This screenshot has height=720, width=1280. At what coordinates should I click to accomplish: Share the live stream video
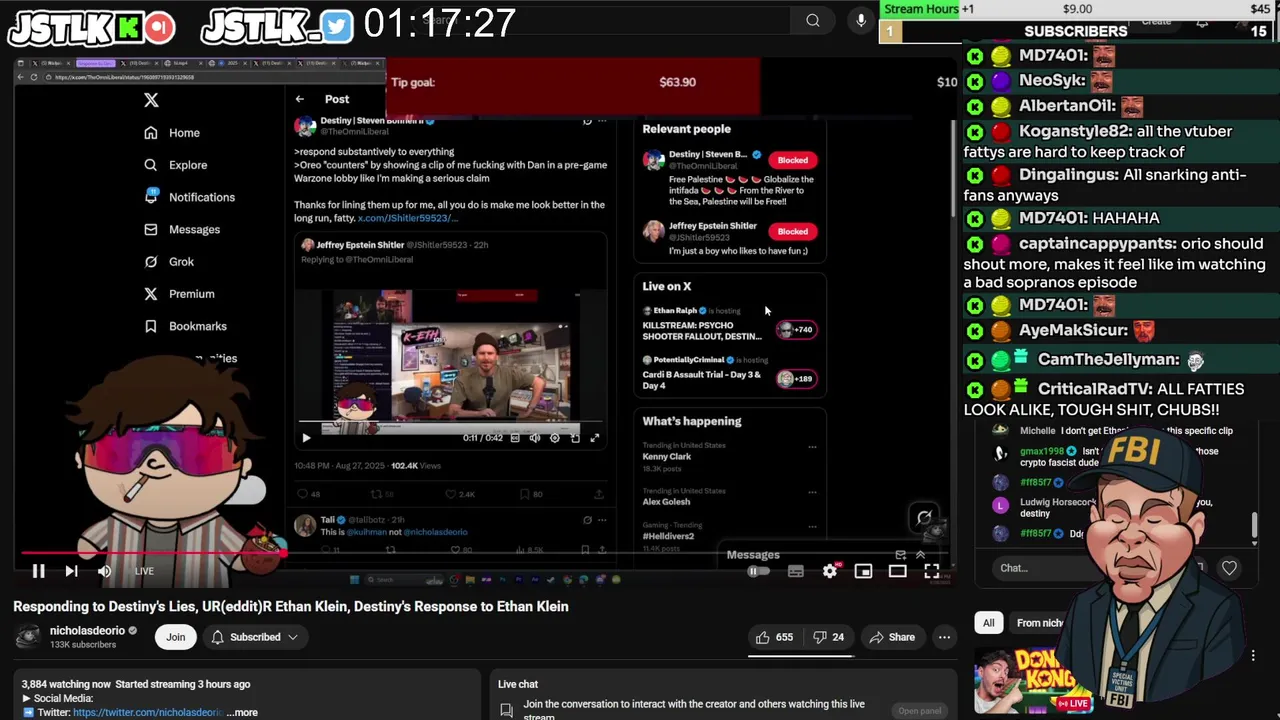(892, 637)
